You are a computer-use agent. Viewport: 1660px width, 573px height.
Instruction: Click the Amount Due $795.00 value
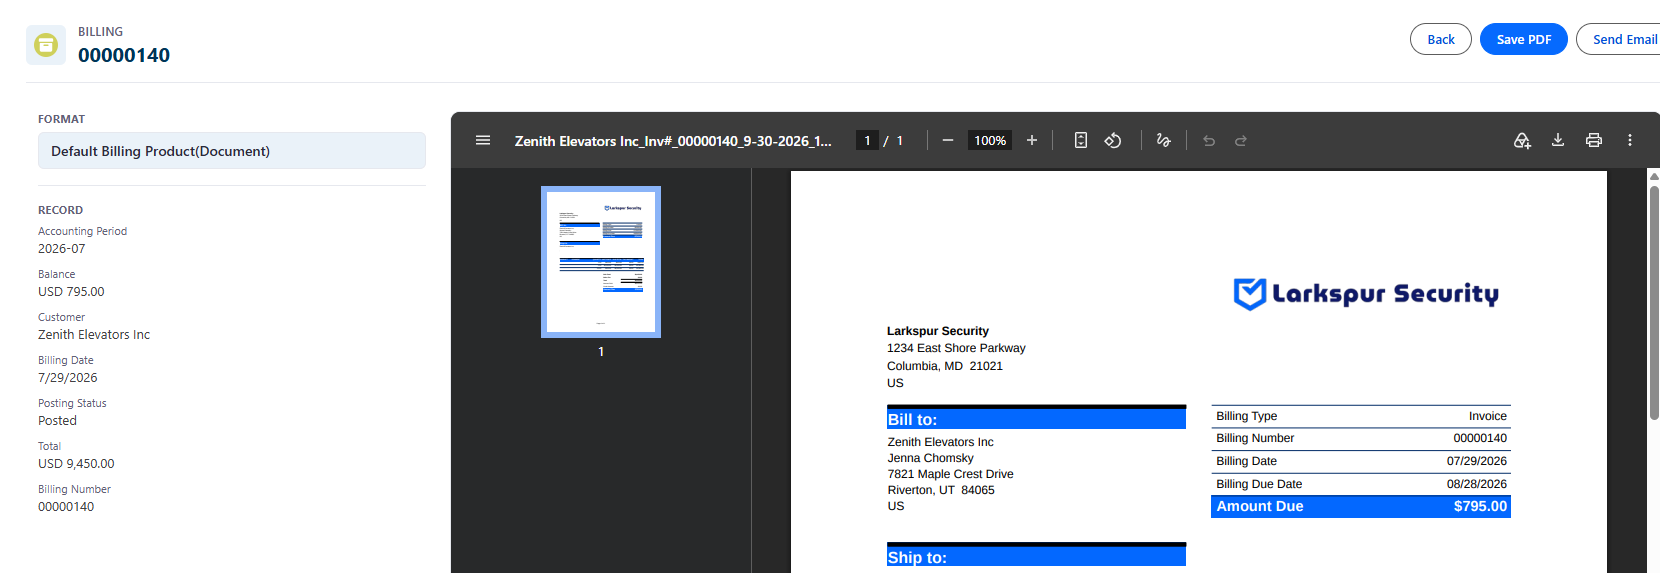(x=1480, y=506)
